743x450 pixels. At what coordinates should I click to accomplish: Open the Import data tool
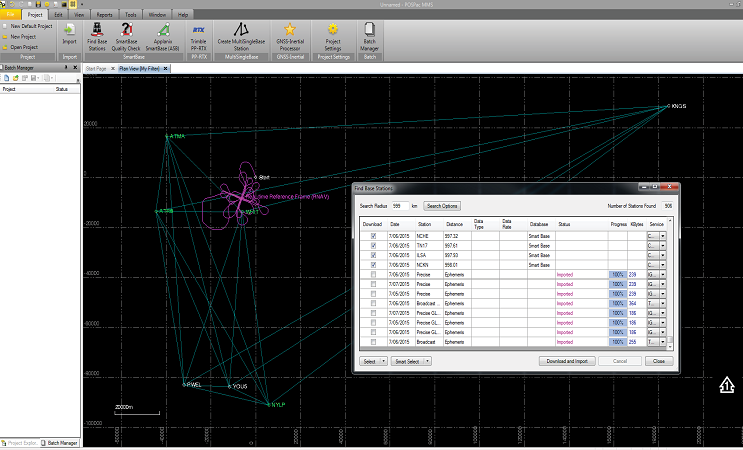pos(69,34)
